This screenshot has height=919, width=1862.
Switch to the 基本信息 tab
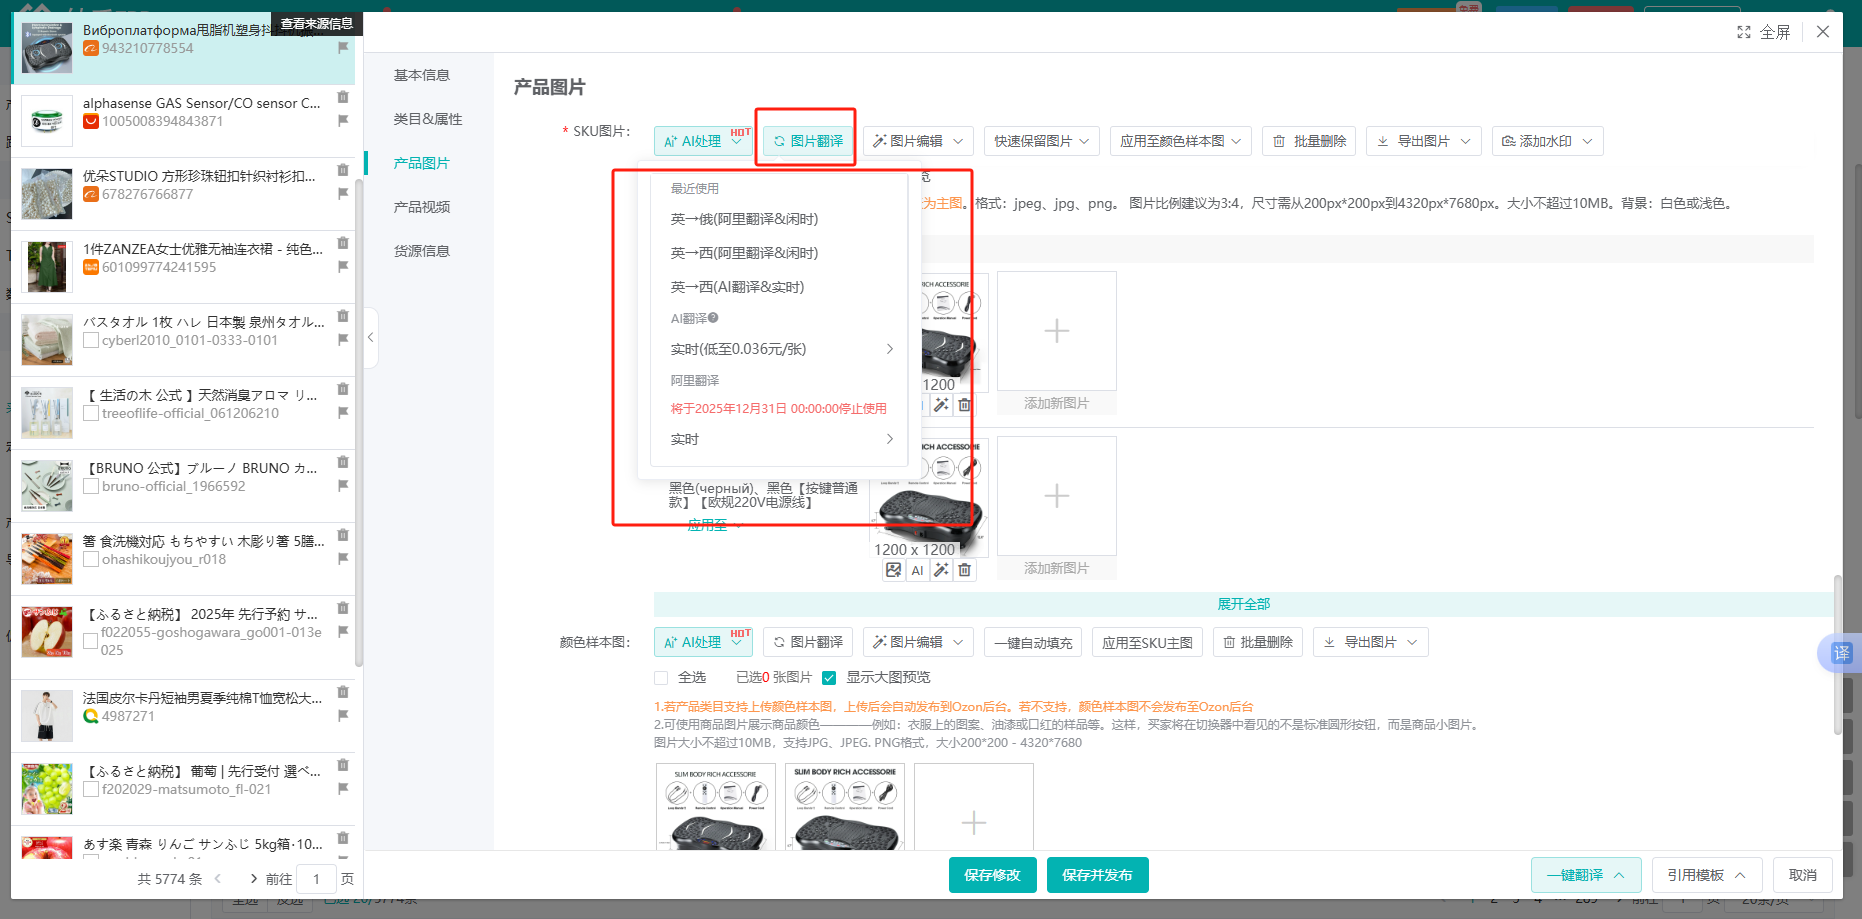point(420,74)
